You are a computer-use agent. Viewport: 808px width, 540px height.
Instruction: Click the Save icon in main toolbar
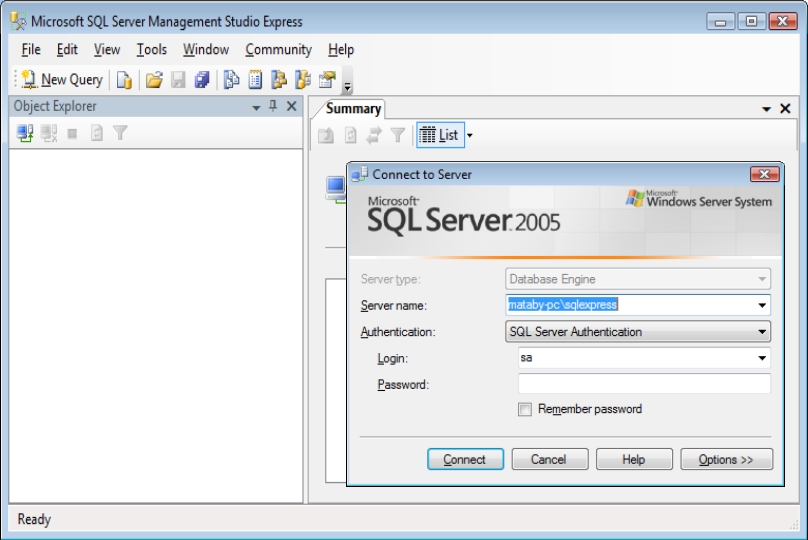tap(178, 80)
